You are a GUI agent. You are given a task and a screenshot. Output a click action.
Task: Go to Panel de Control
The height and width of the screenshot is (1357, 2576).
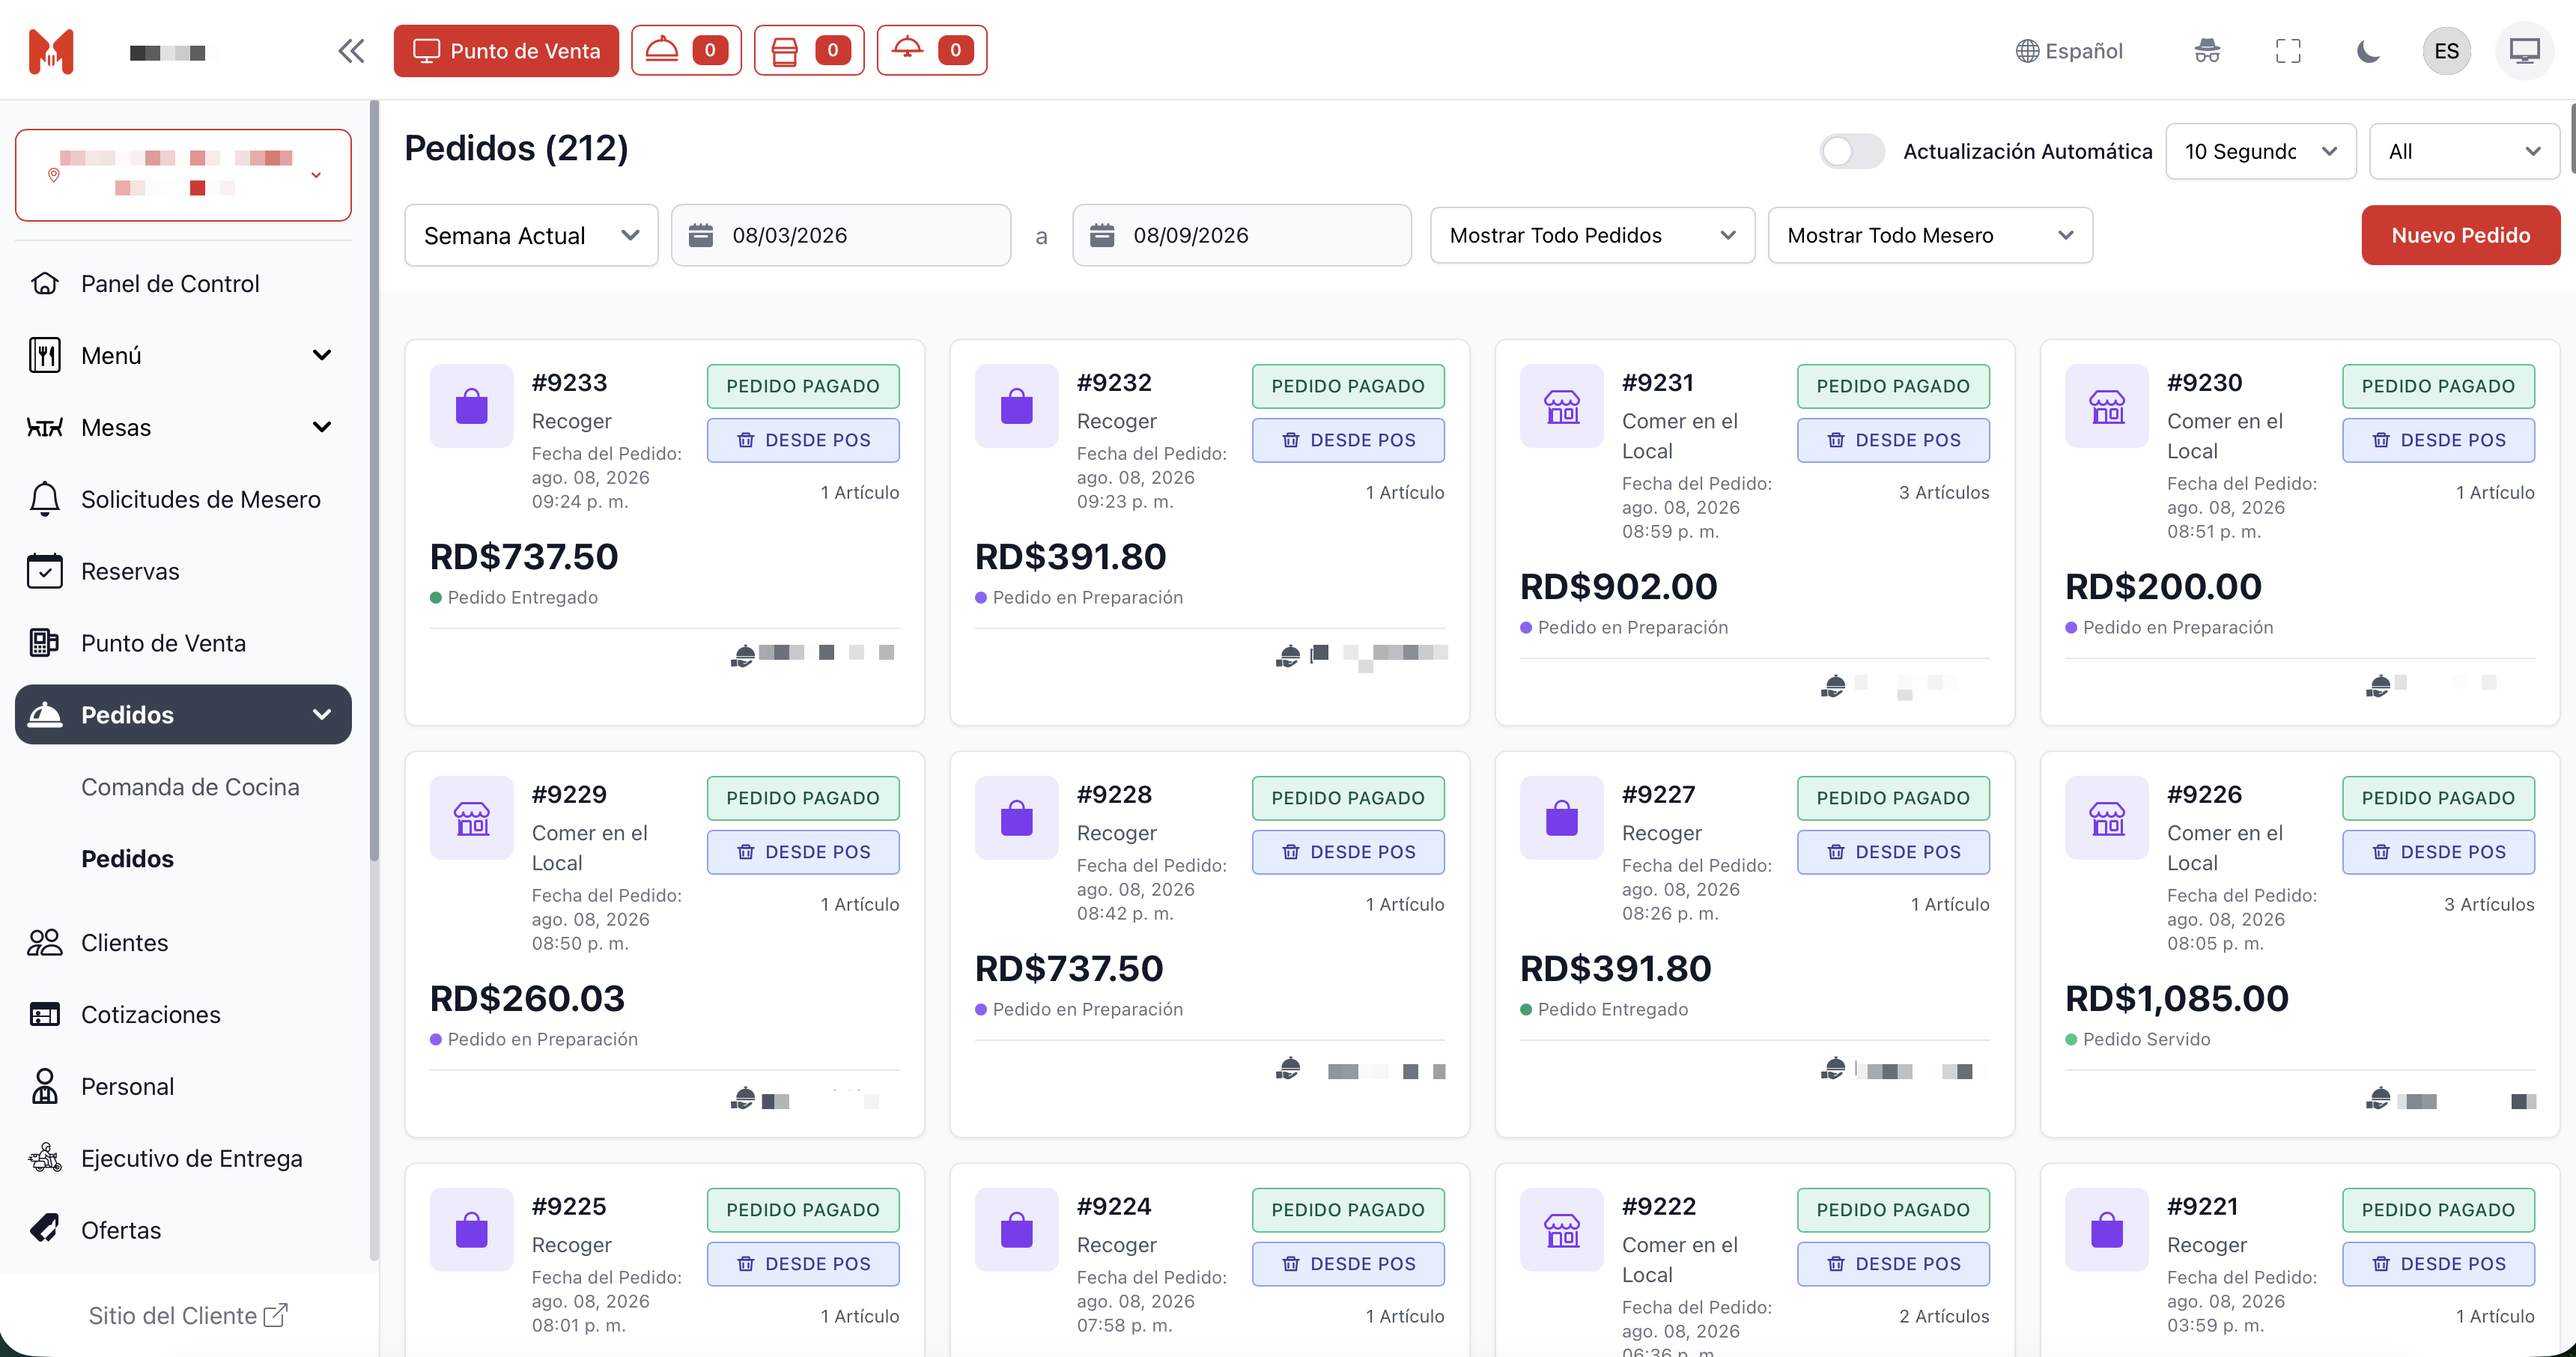[x=183, y=283]
